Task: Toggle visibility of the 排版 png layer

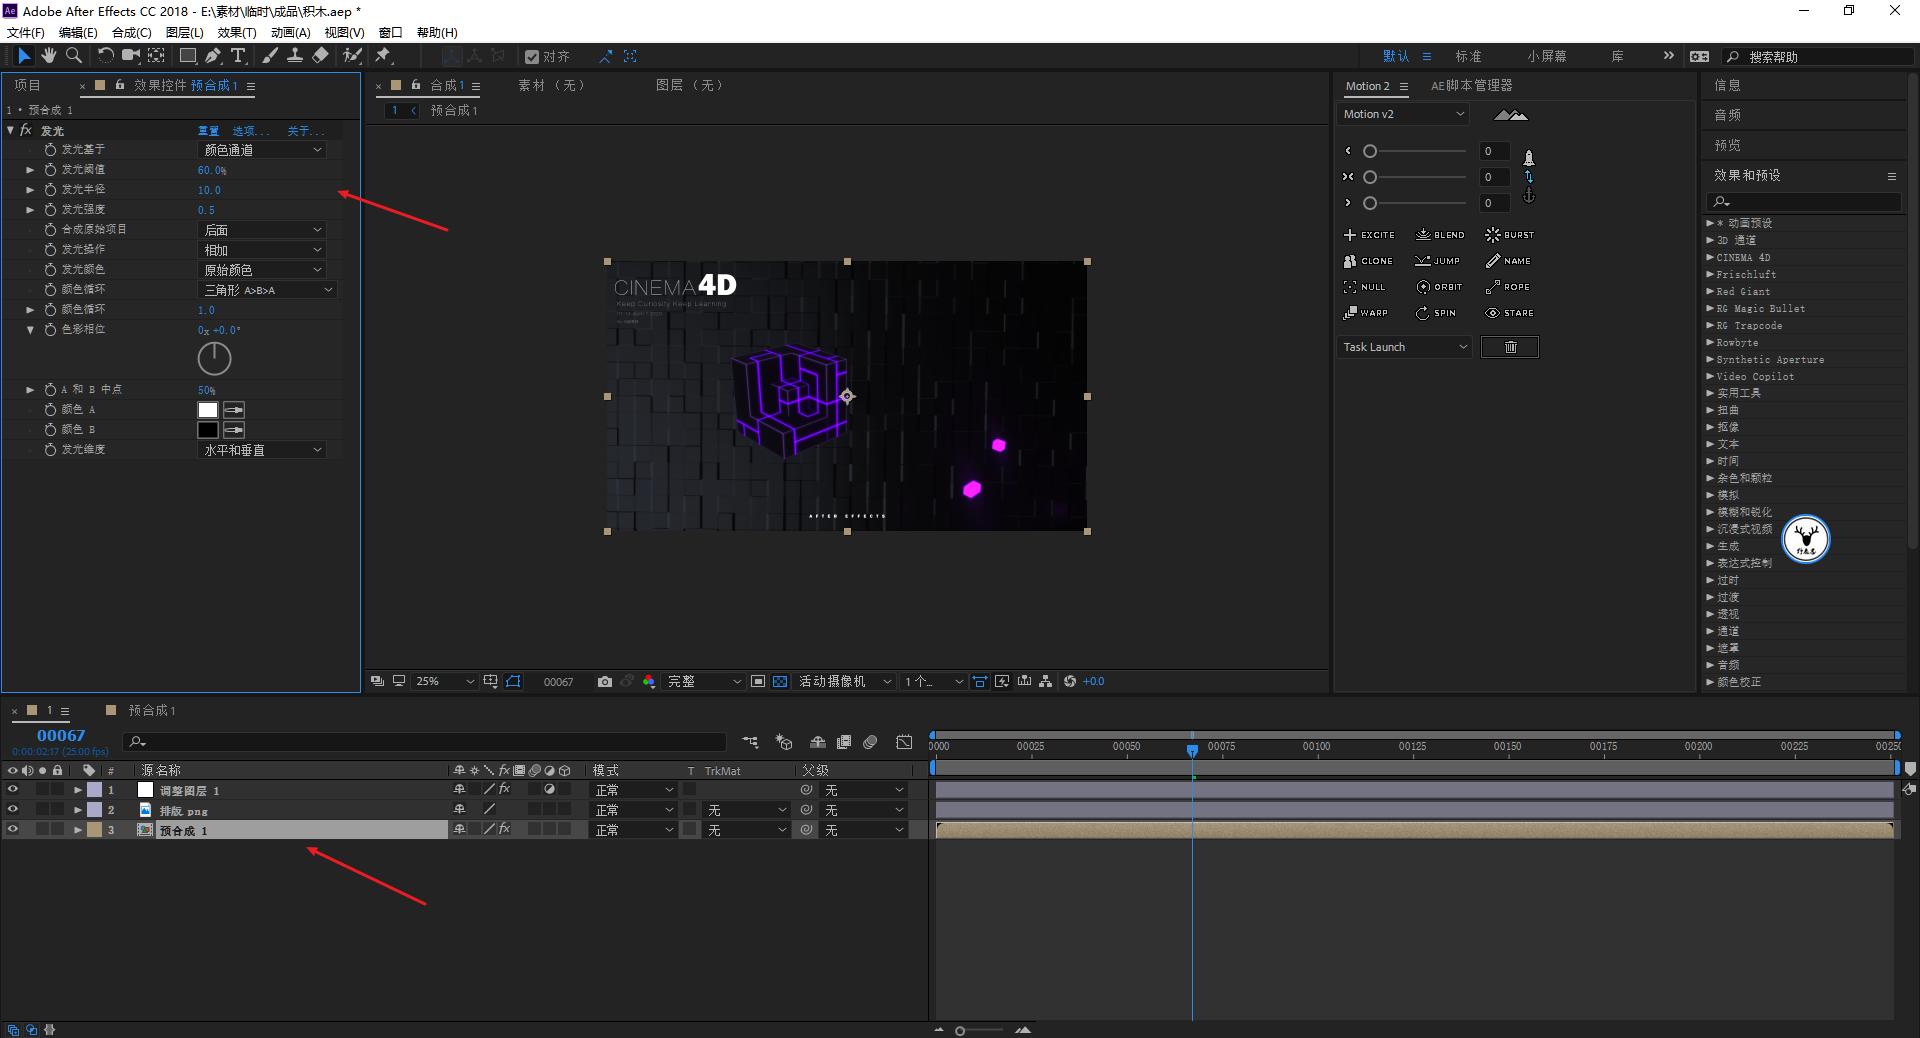Action: point(13,810)
